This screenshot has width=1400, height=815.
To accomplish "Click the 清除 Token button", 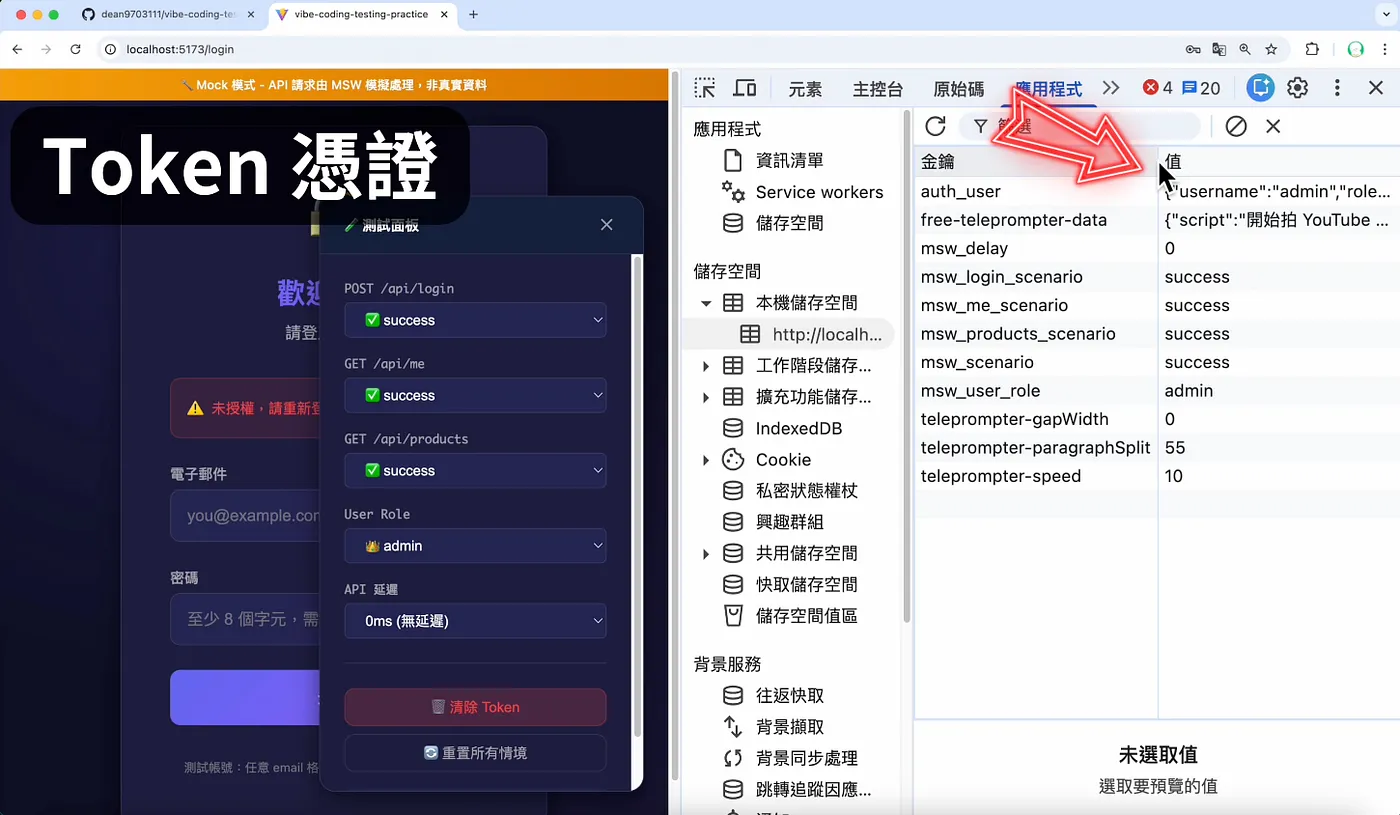I will 475,707.
